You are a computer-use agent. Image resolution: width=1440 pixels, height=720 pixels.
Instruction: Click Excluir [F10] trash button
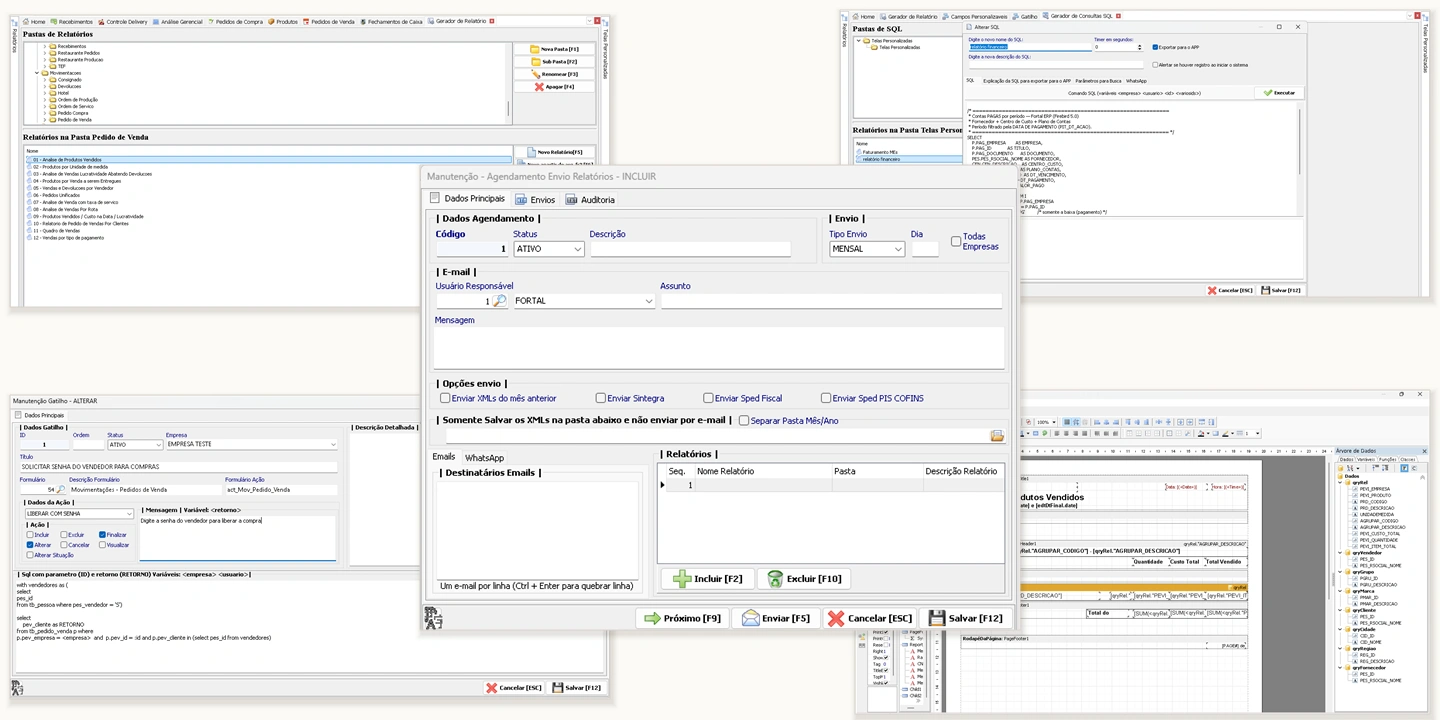[x=804, y=578]
